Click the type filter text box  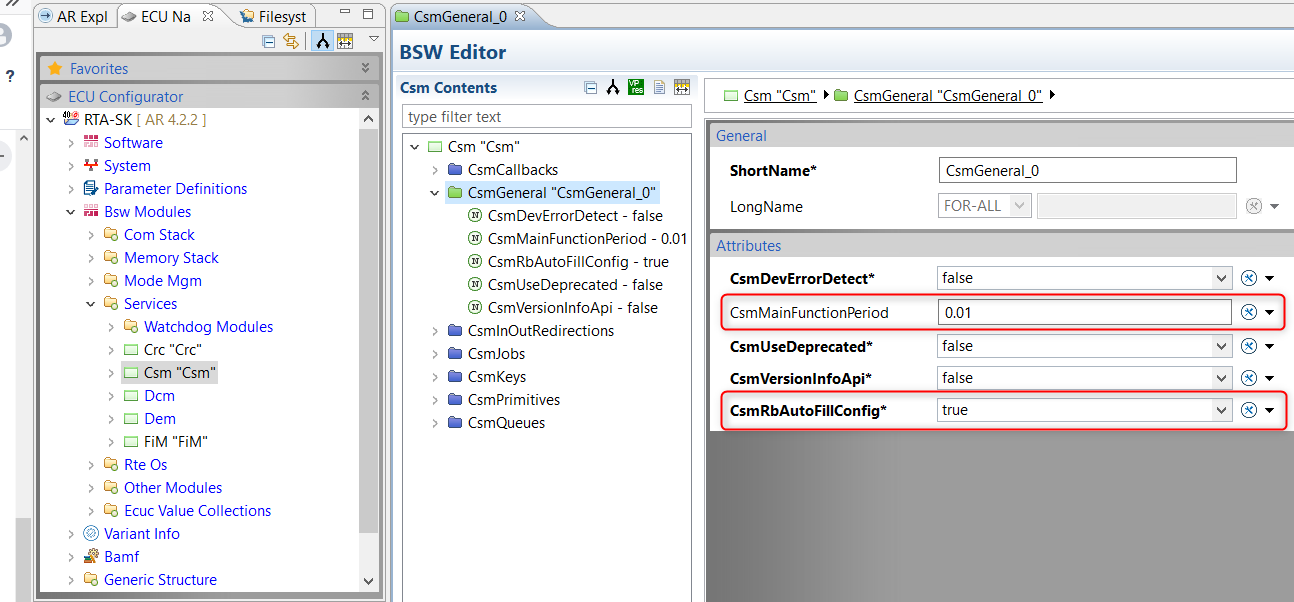pos(546,117)
